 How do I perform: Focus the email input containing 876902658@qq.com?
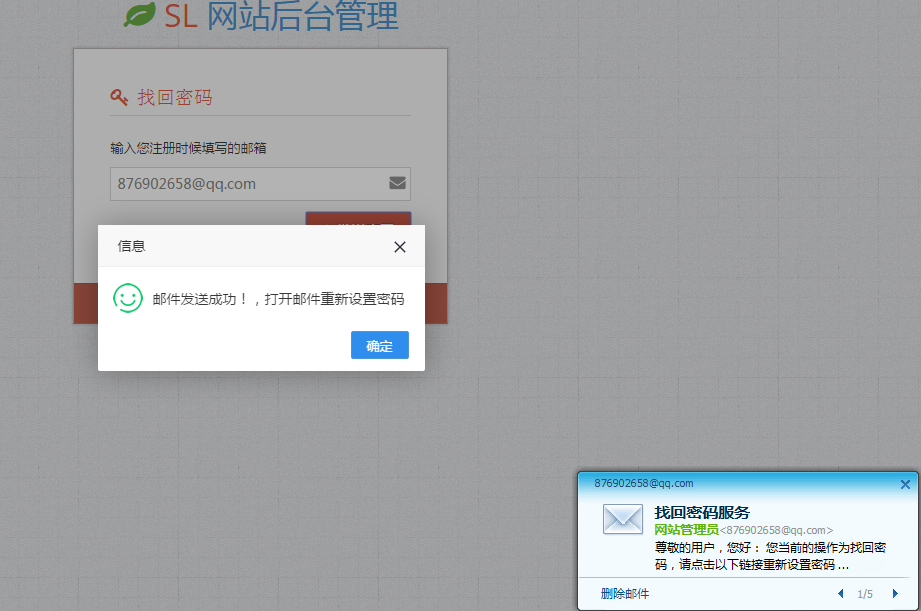[245, 184]
